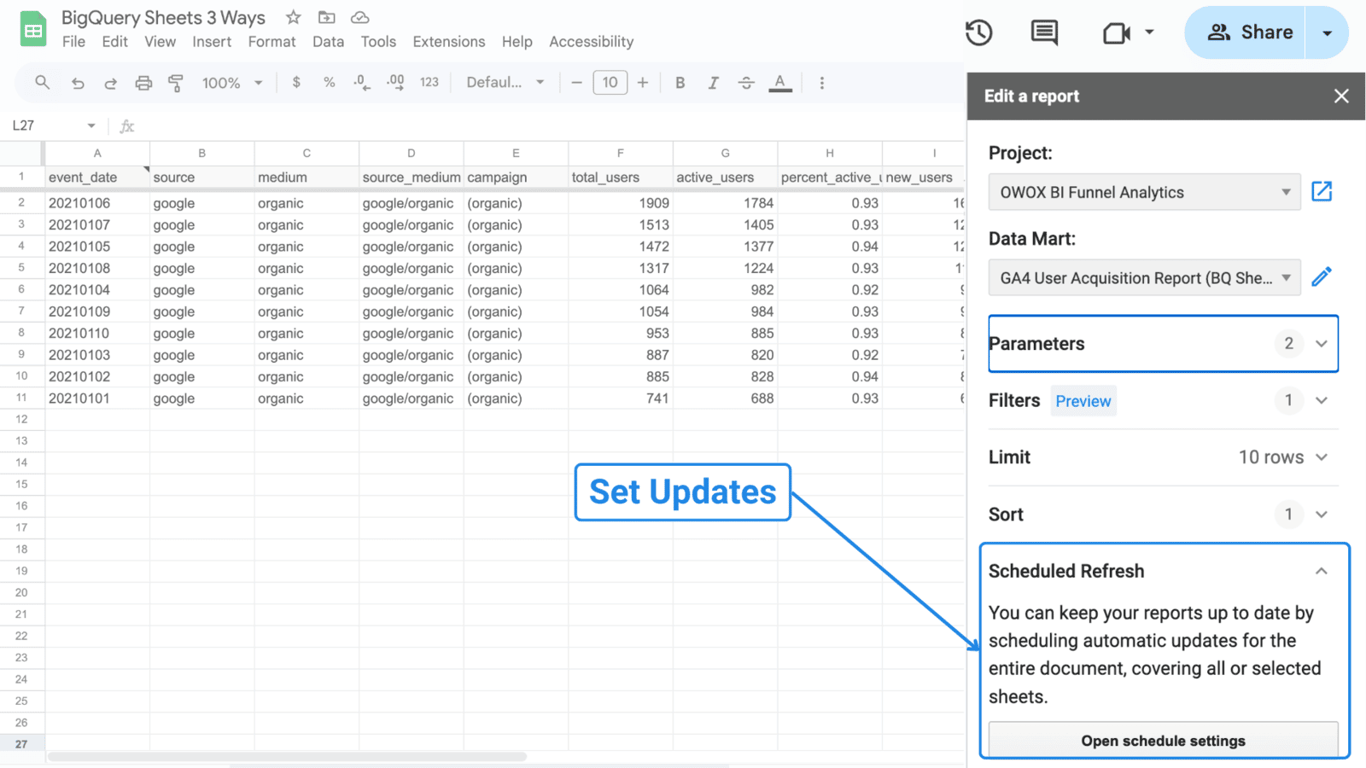1366x768 pixels.
Task: Open the Name box dropdown arrow
Action: 91,126
